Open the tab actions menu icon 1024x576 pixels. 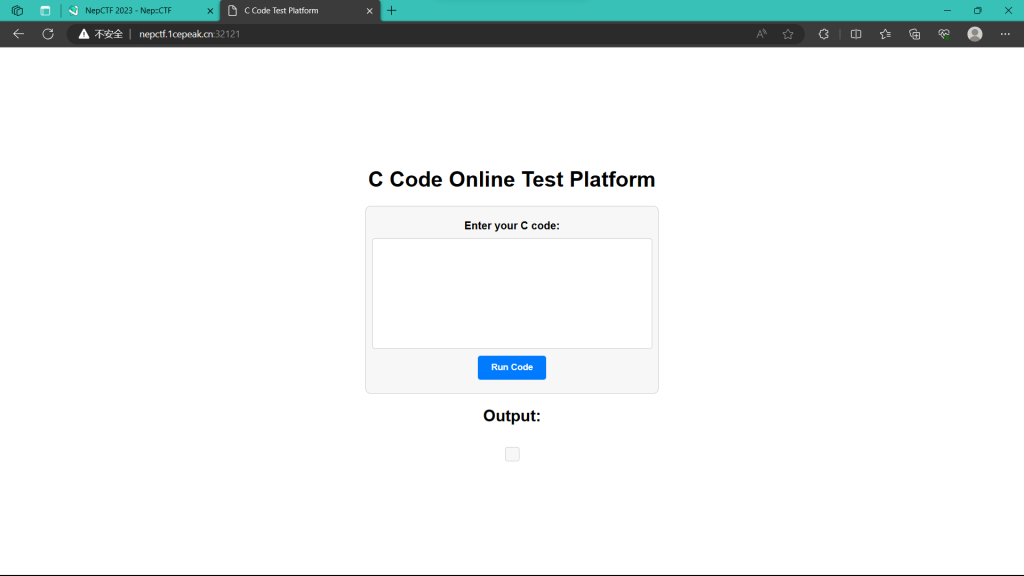[x=45, y=10]
